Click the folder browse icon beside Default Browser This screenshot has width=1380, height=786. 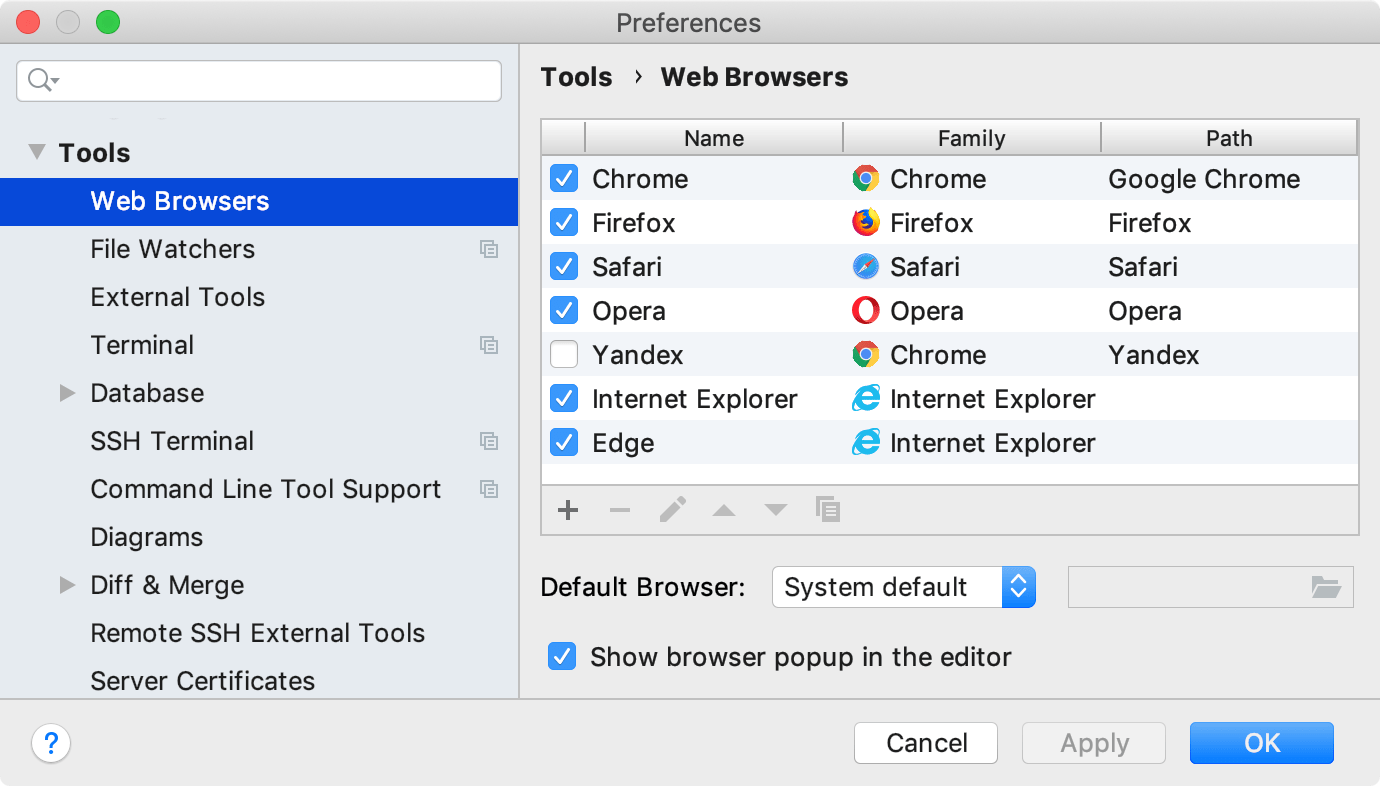[1326, 587]
